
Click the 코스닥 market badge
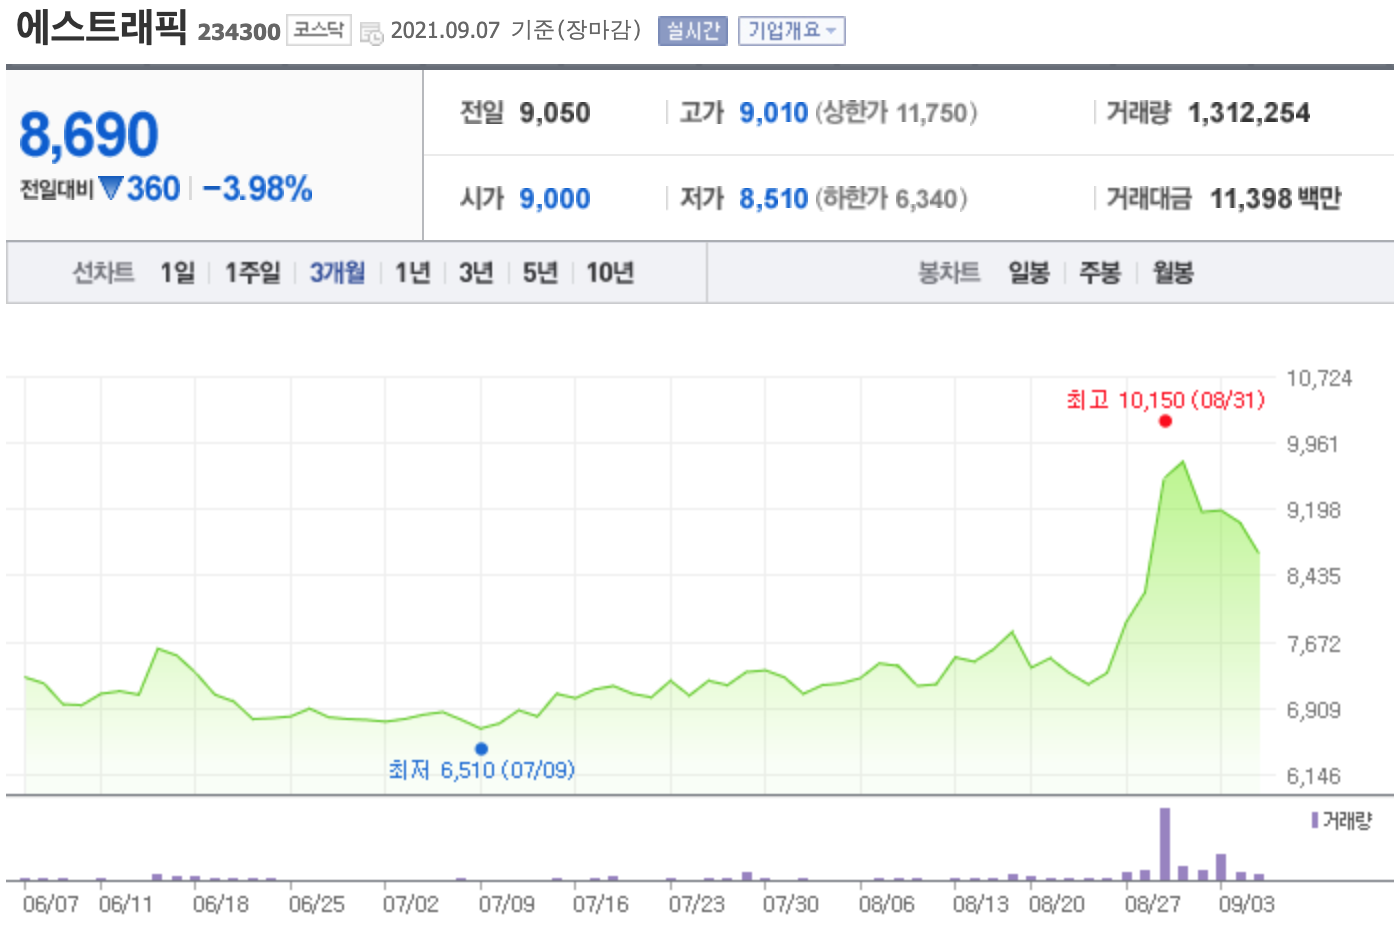[319, 30]
